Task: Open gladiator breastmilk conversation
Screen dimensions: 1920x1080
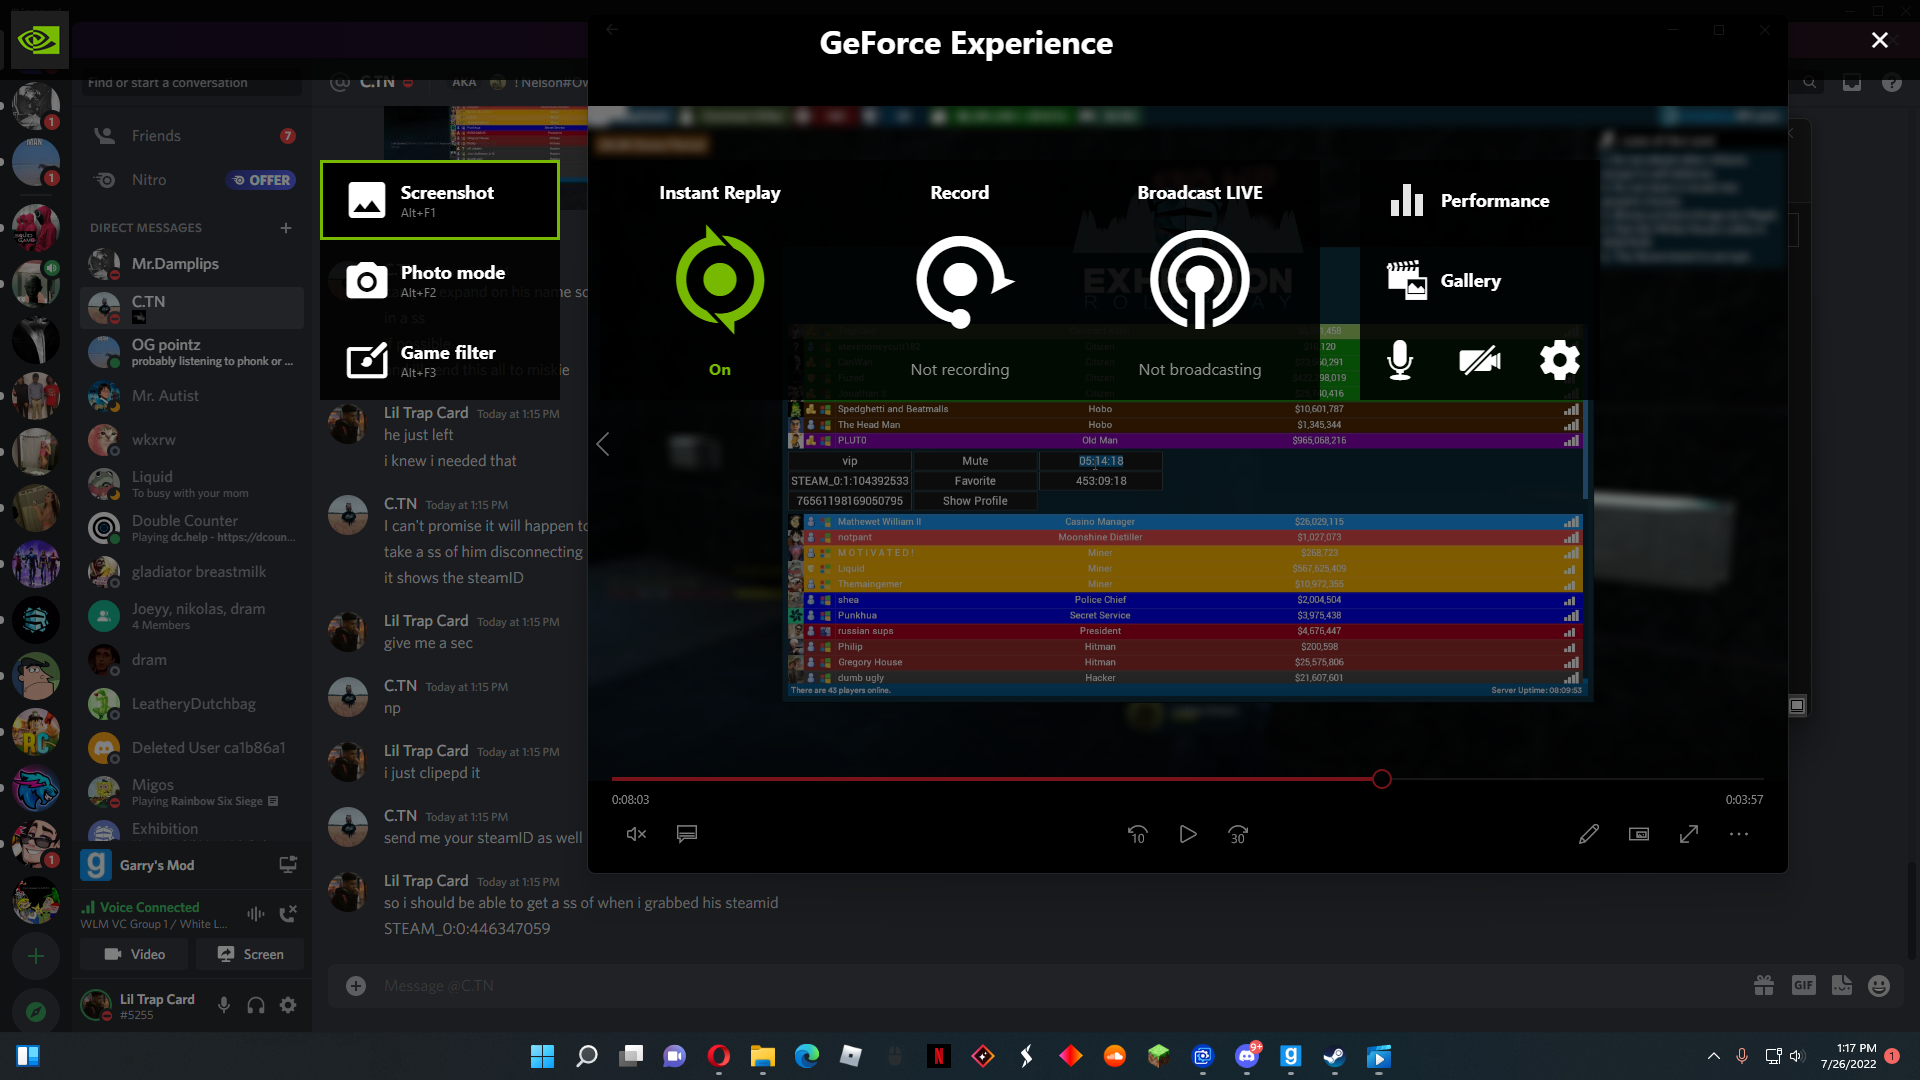Action: pos(192,572)
